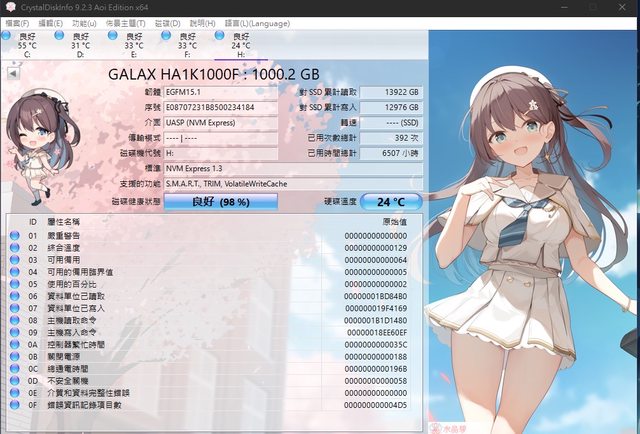Click the drive letter field H:

pos(221,154)
